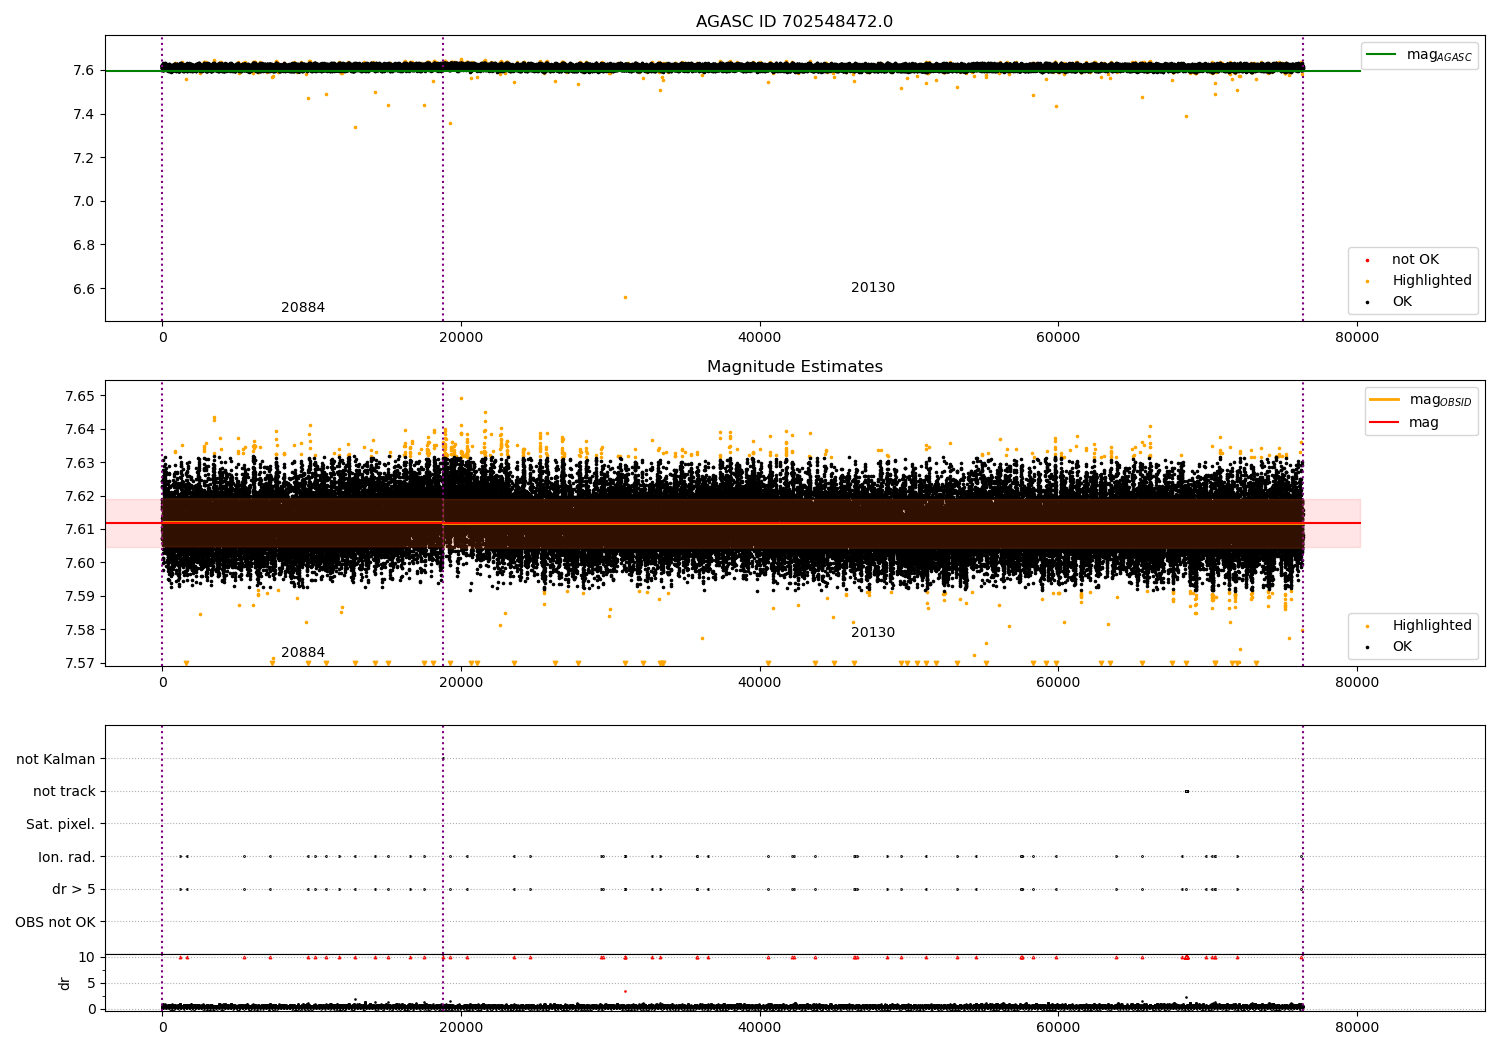Click the 7.57 y-tick in Magnitude Estimates
The height and width of the screenshot is (1050, 1500).
click(x=79, y=663)
